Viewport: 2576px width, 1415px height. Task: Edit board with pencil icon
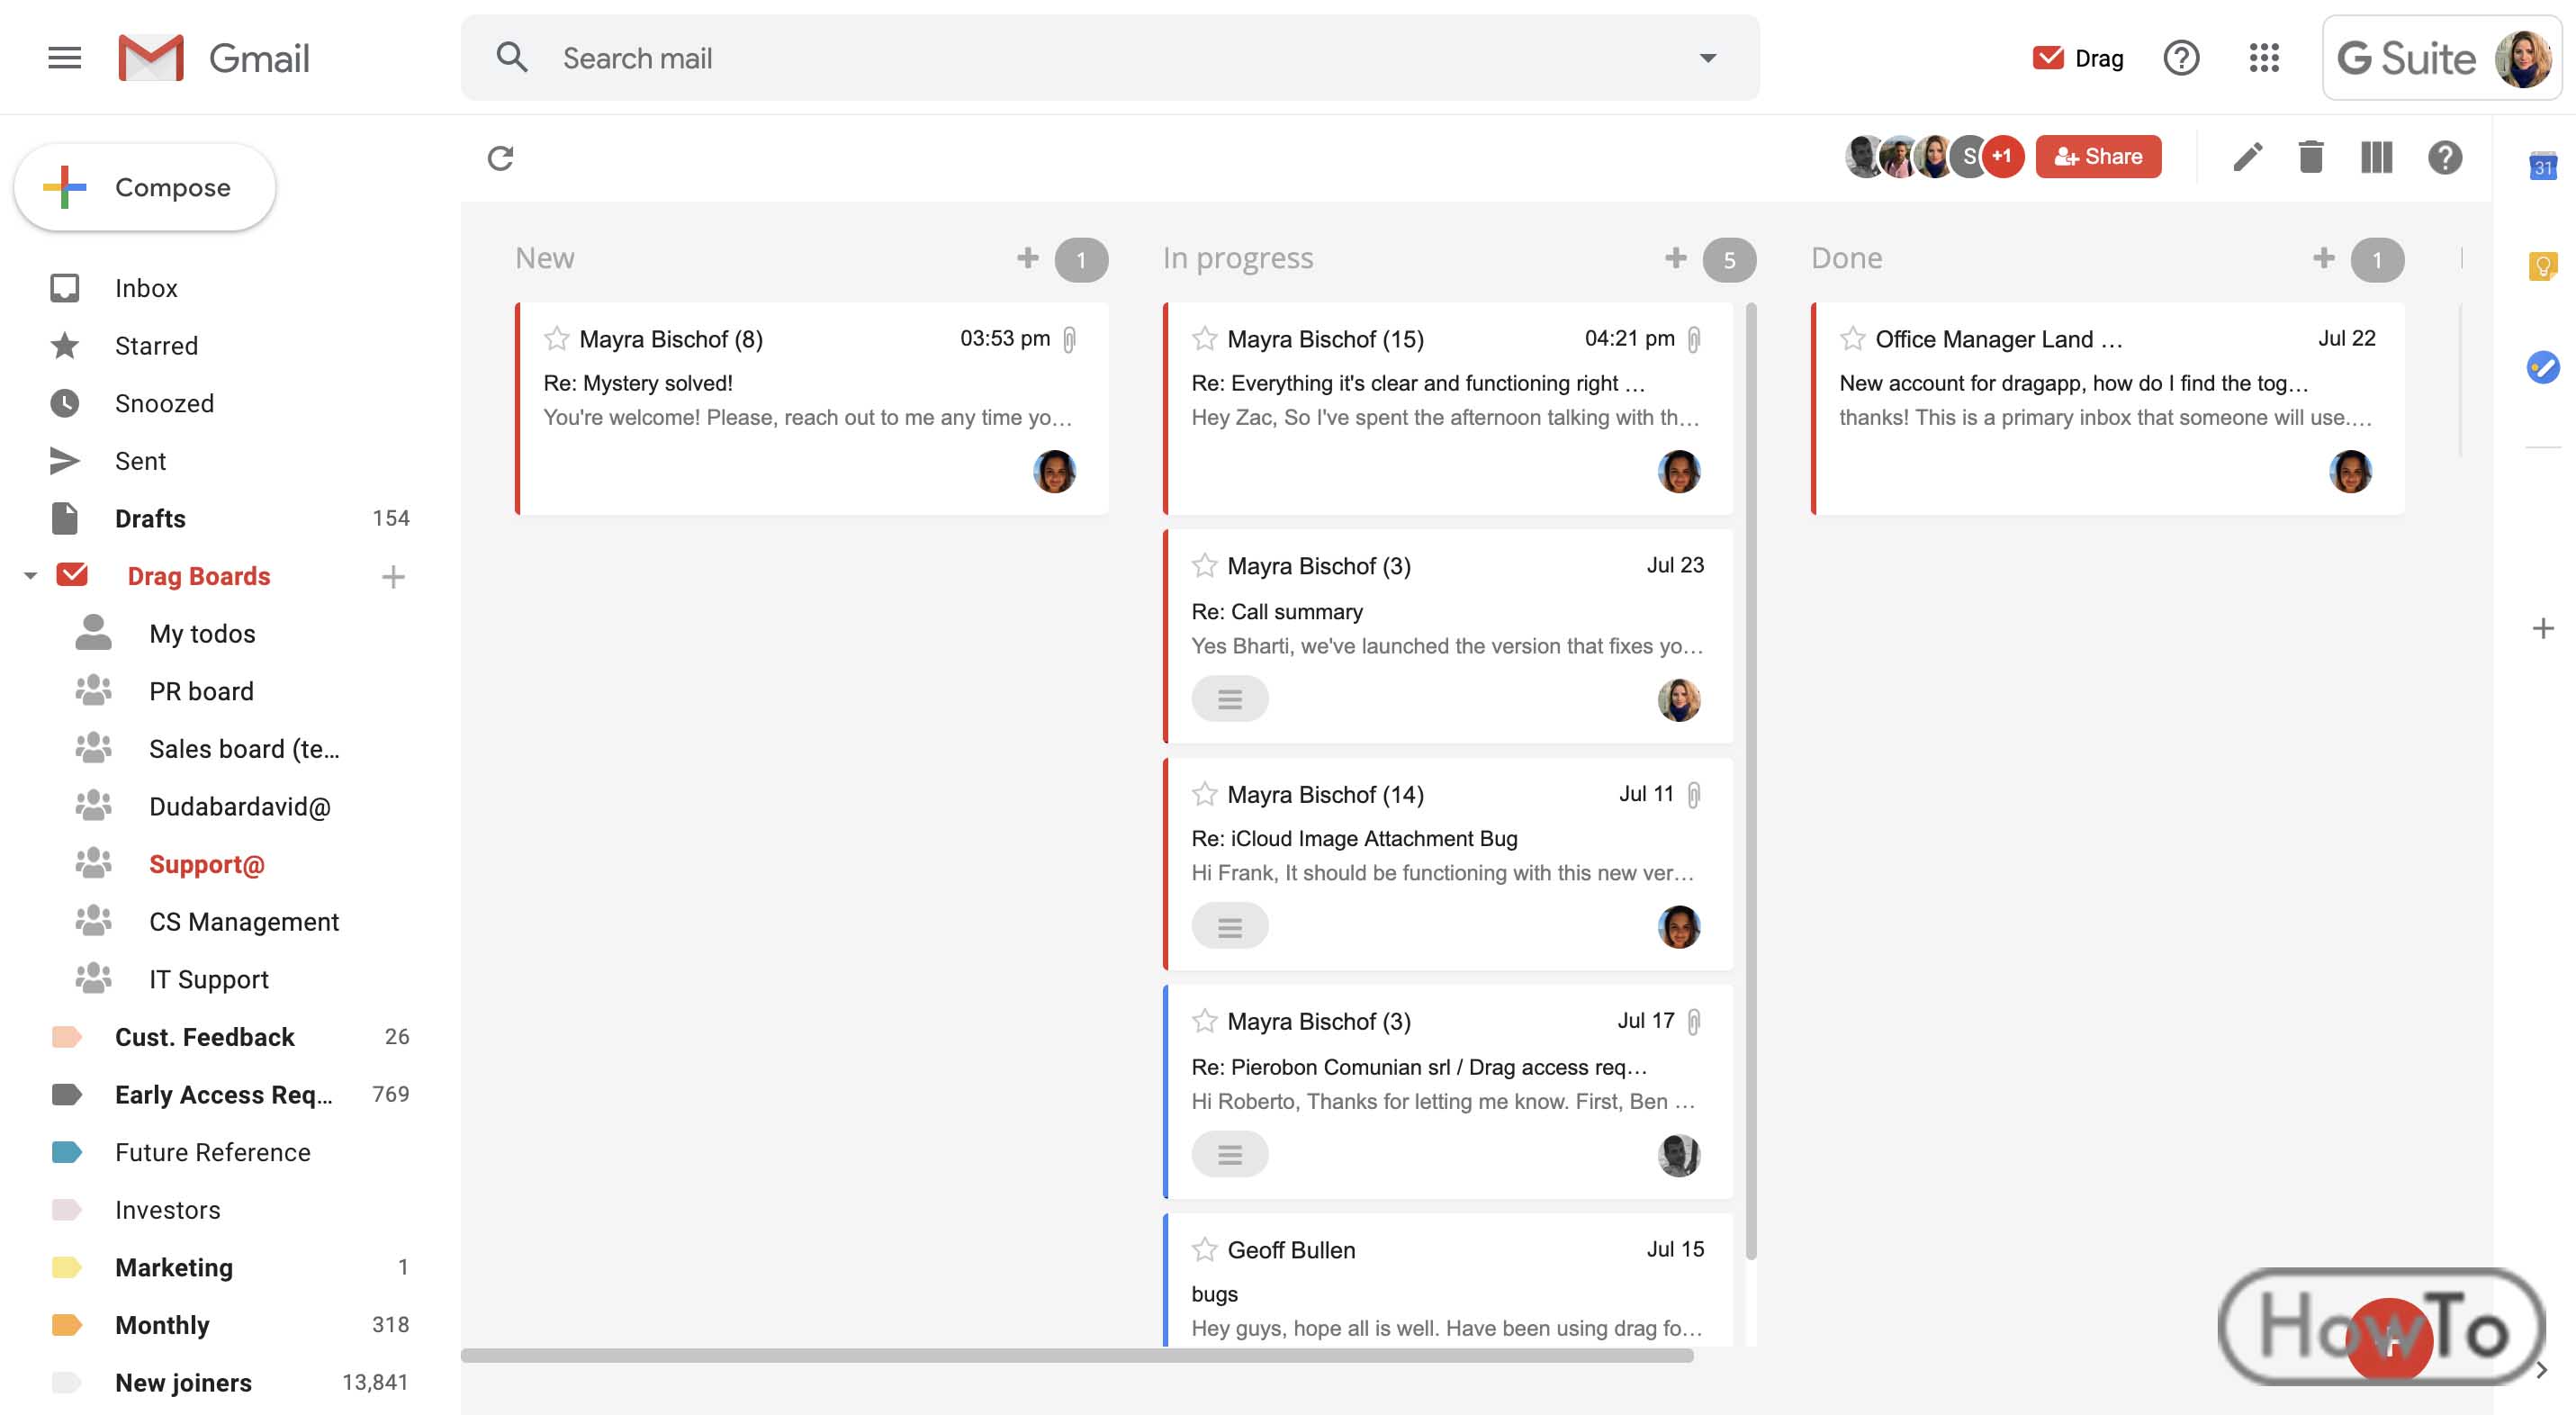point(2247,157)
